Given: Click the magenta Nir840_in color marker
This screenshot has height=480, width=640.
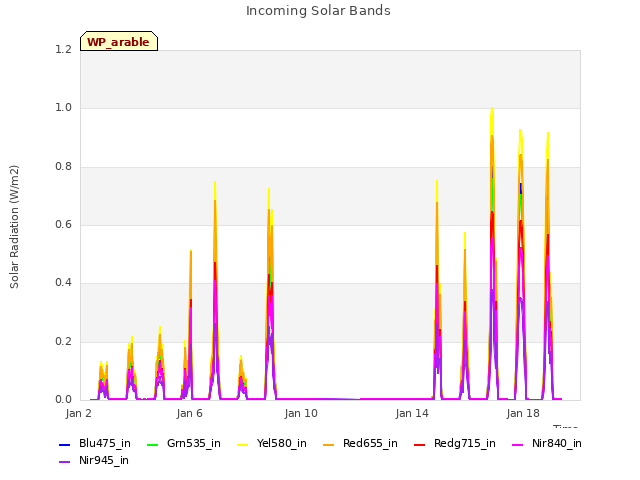Looking at the screenshot, I should pyautogui.click(x=517, y=444).
